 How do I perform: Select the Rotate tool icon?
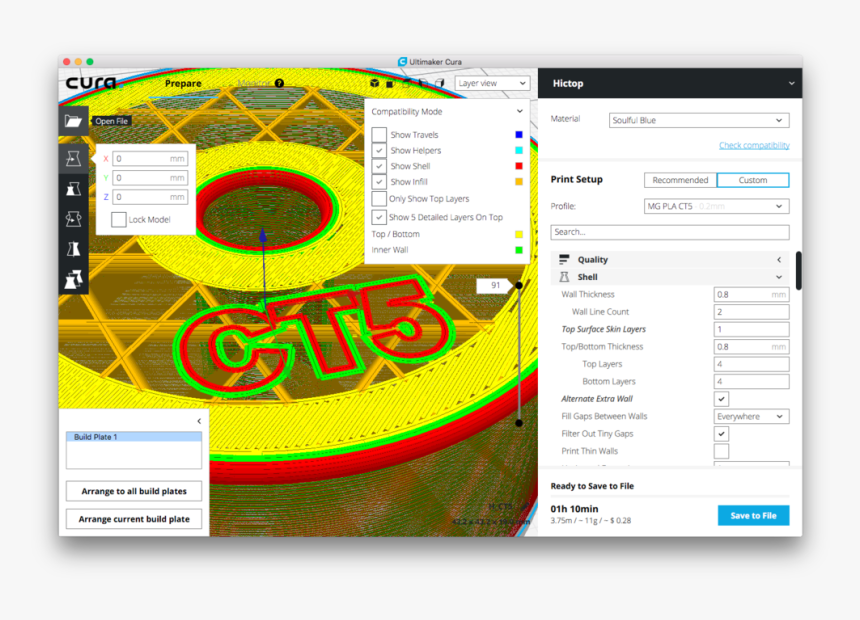pos(73,219)
